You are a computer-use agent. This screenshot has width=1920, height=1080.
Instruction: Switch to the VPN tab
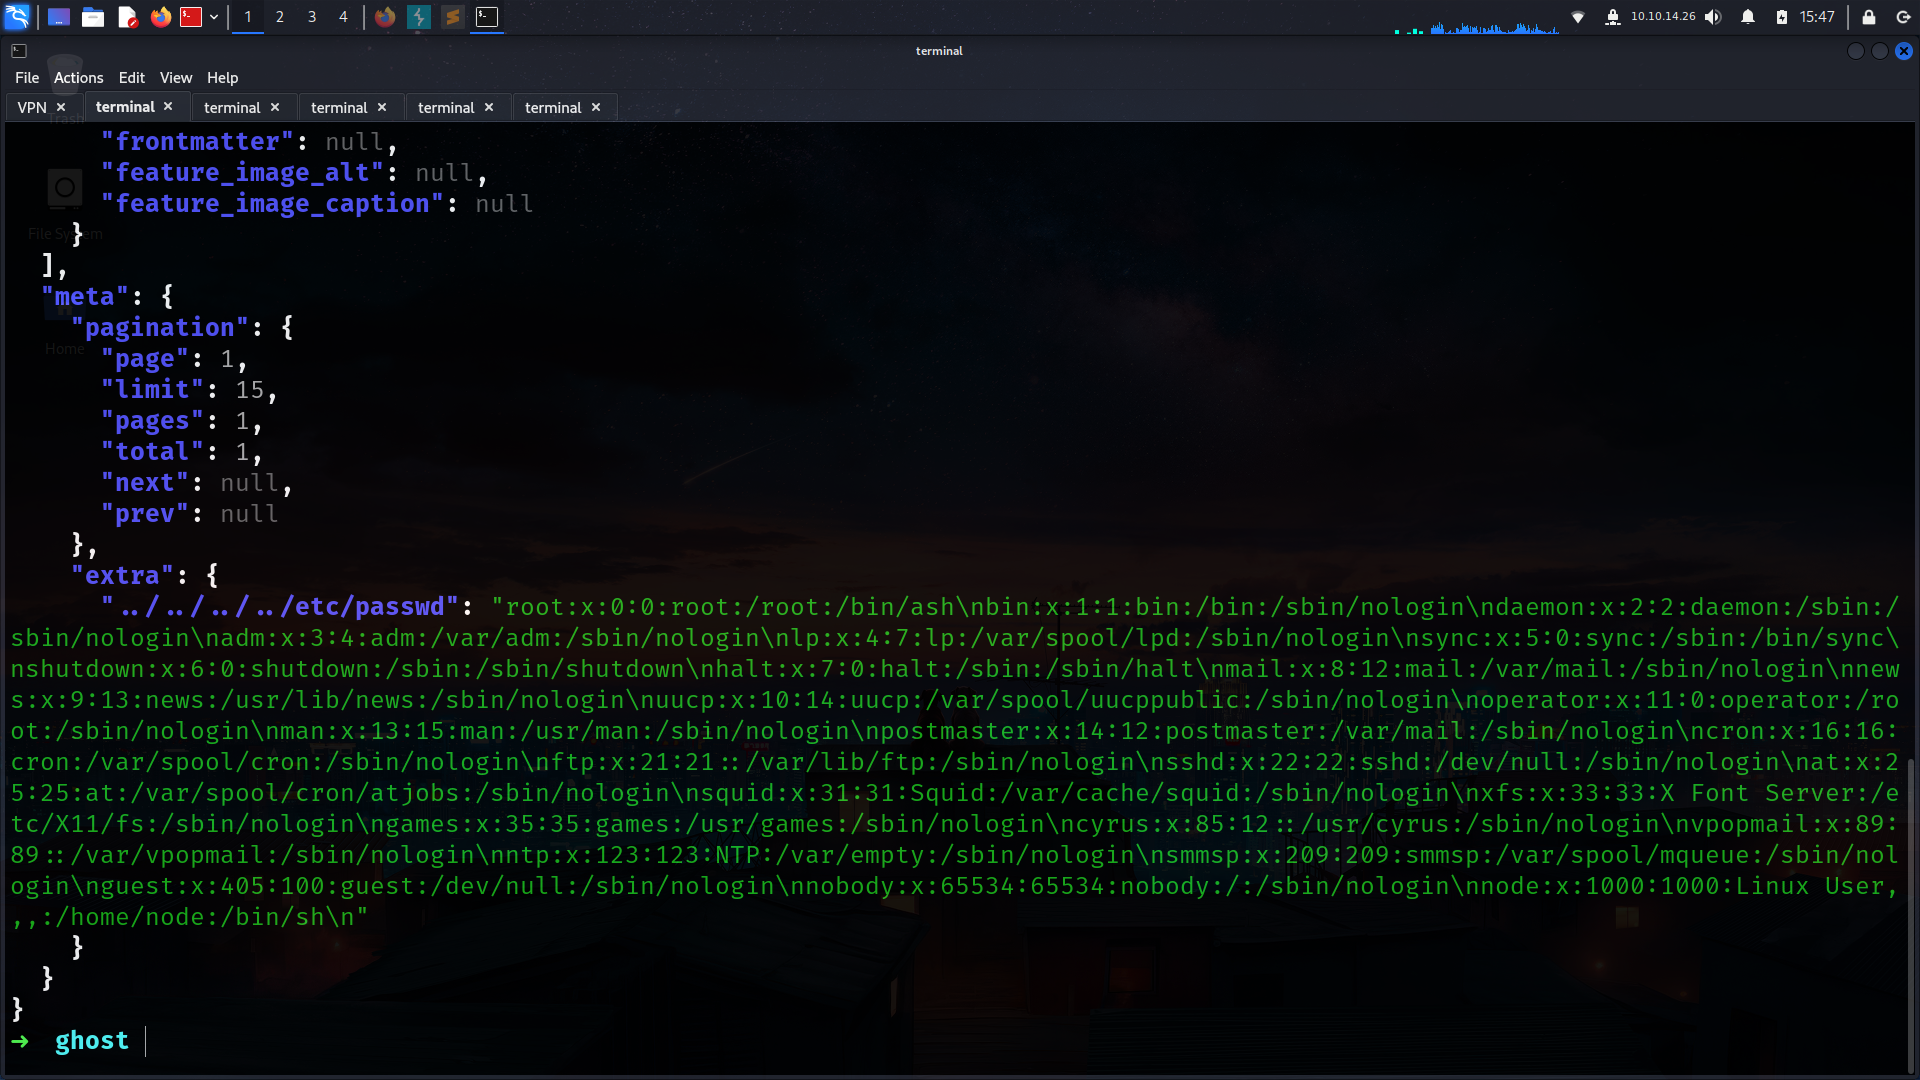click(32, 107)
